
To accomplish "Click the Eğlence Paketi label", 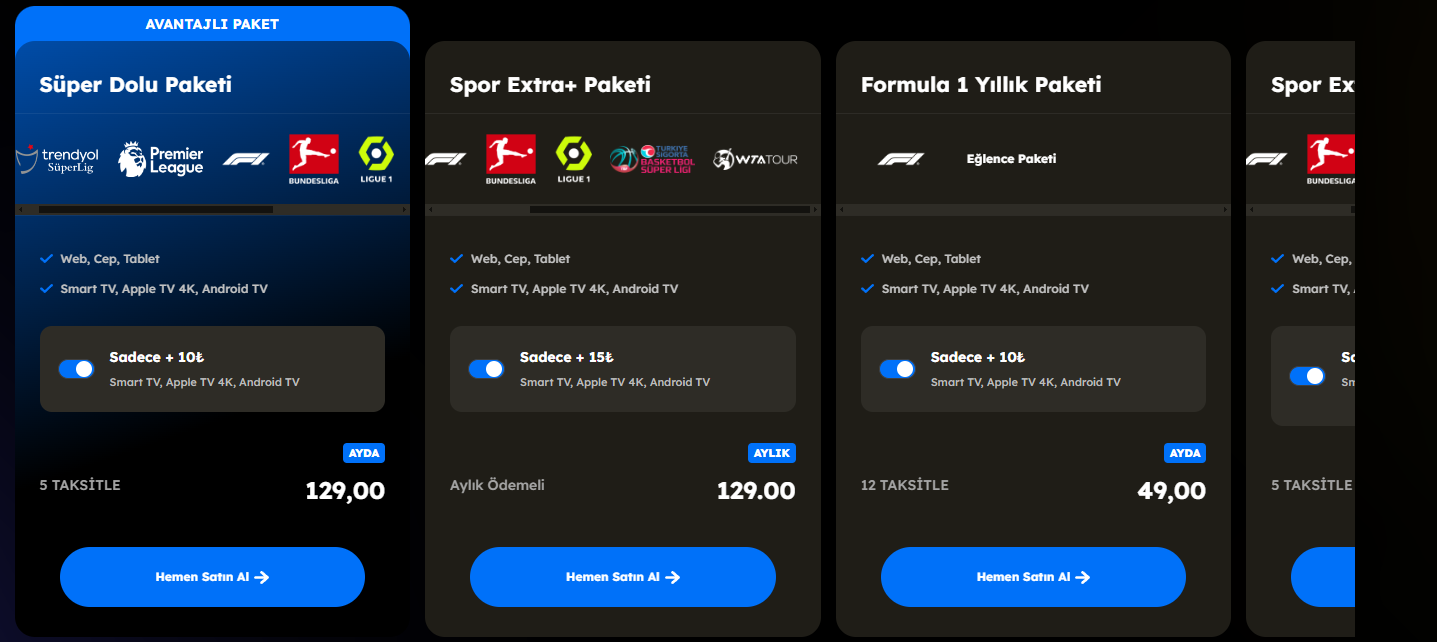I will (1011, 159).
